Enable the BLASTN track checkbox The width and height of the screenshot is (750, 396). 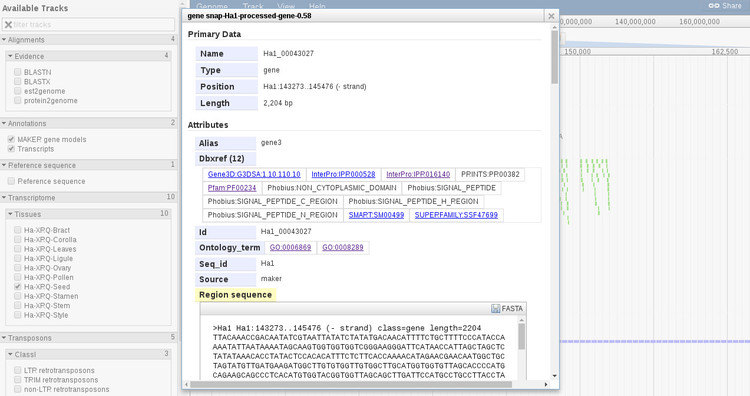pos(18,72)
